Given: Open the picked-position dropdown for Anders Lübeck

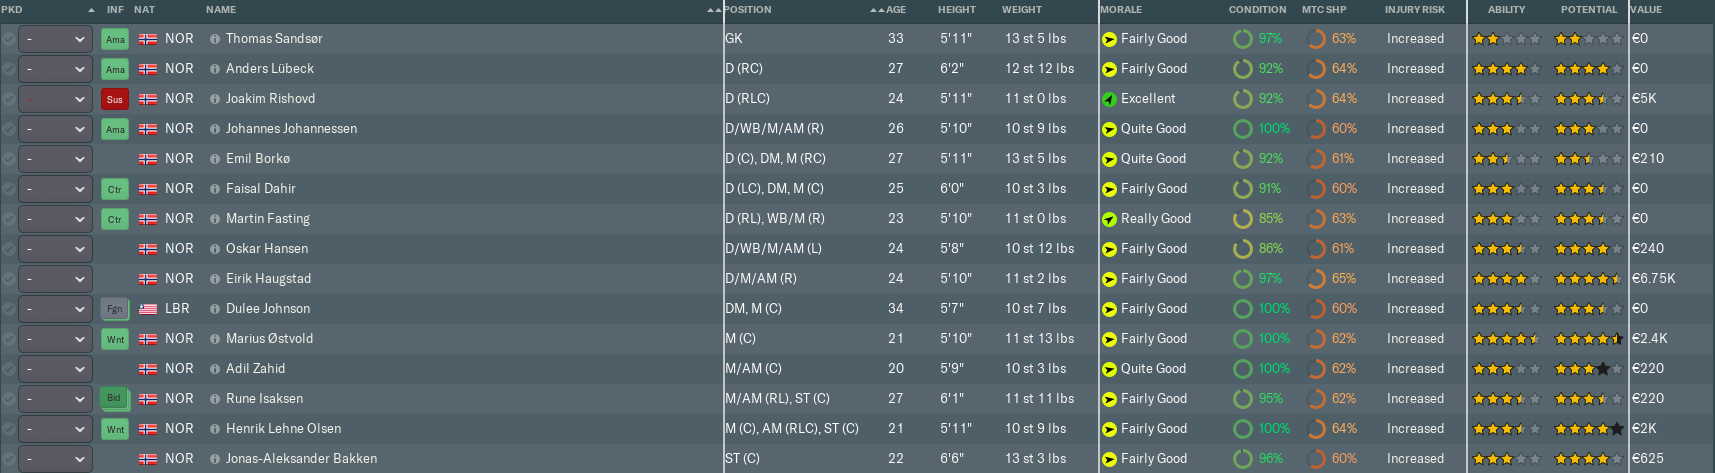Looking at the screenshot, I should (x=56, y=69).
